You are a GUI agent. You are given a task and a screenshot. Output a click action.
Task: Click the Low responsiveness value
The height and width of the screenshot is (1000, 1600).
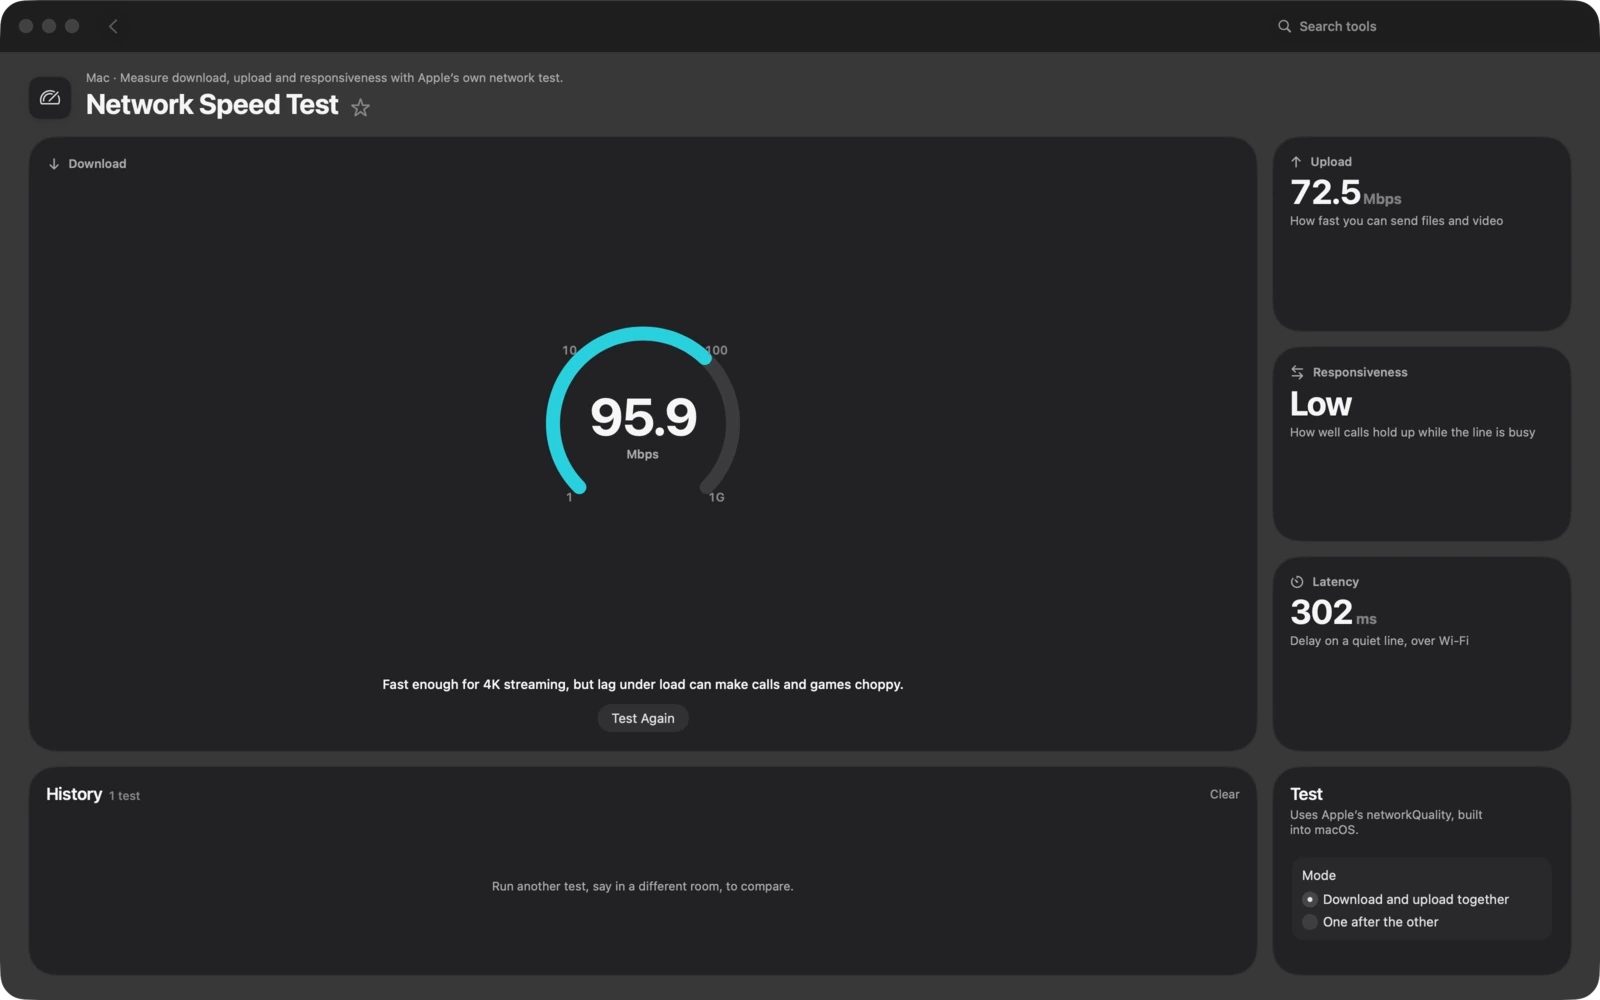(1321, 404)
